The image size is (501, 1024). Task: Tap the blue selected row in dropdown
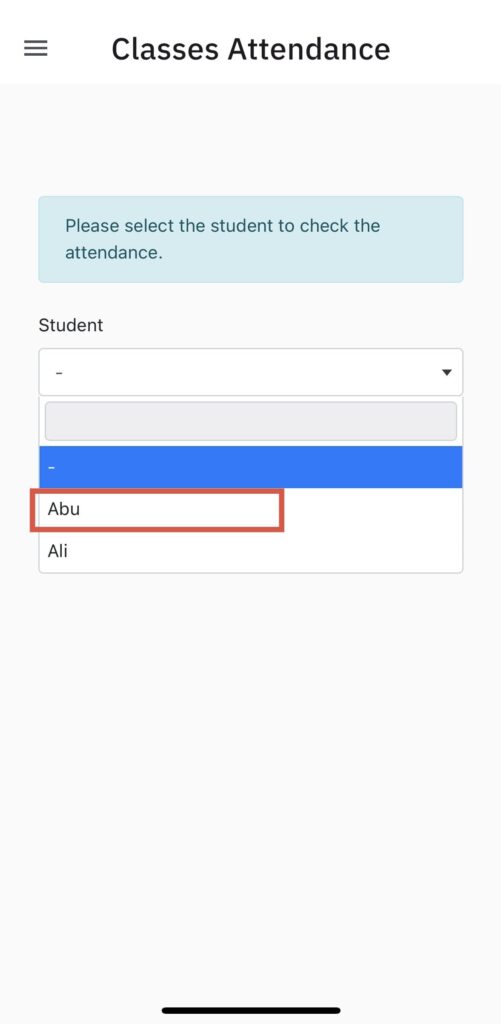[251, 467]
